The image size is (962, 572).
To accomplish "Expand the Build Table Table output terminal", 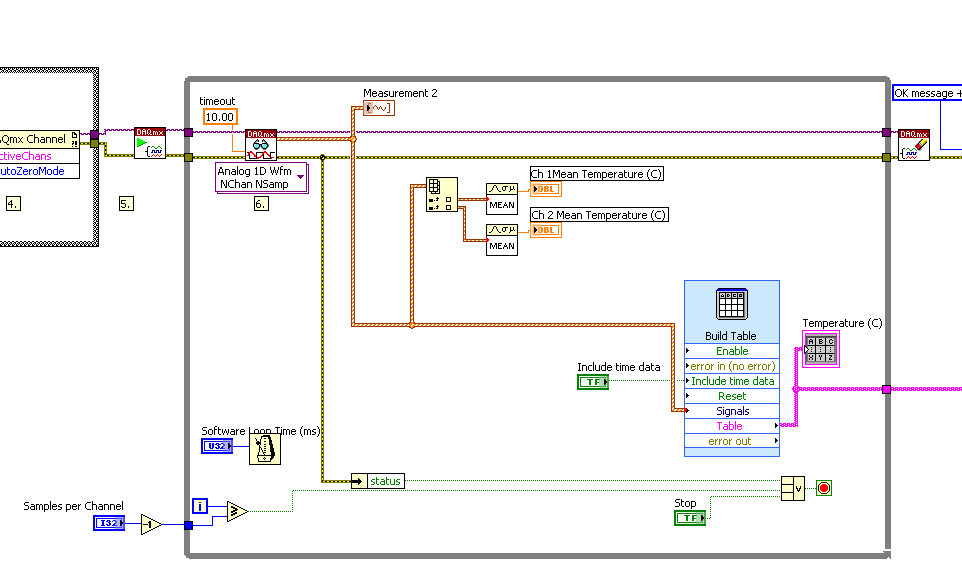I will [x=731, y=426].
